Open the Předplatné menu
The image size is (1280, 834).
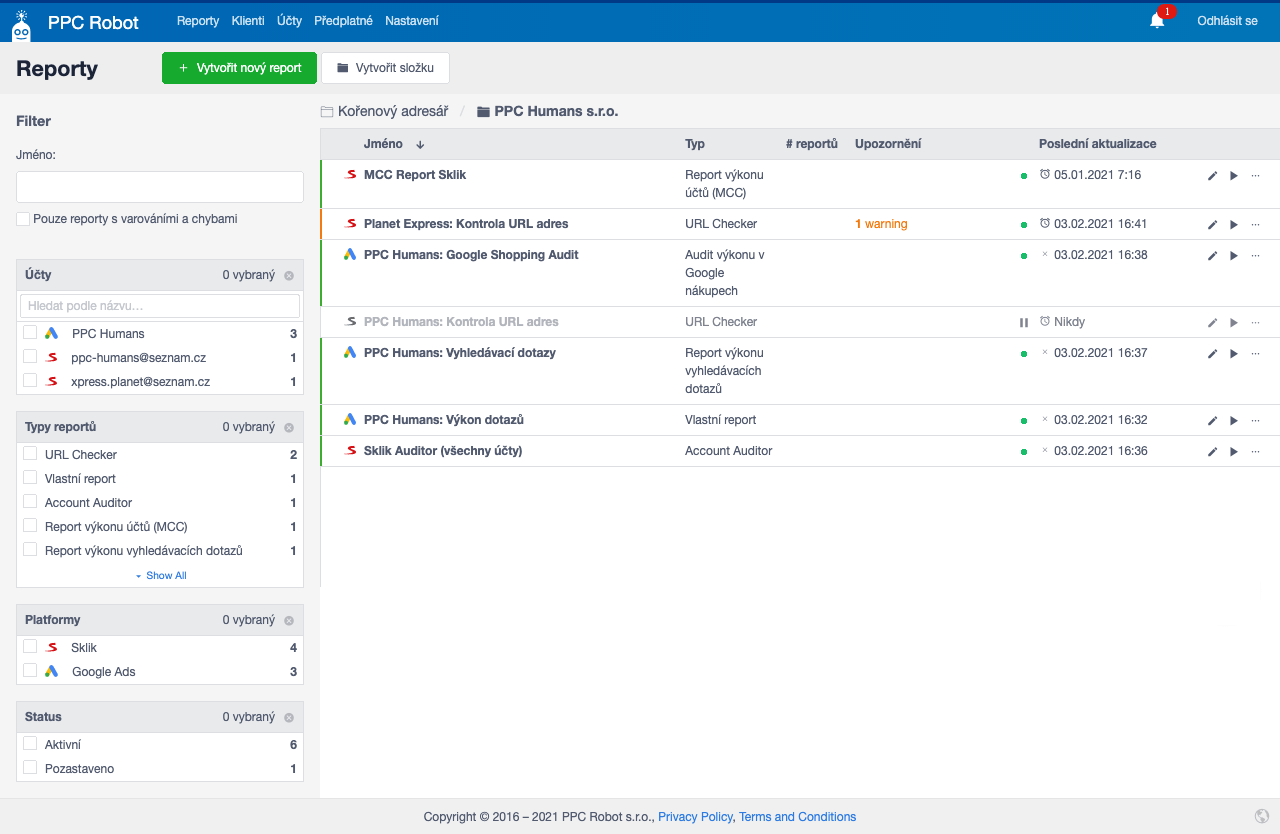[344, 21]
